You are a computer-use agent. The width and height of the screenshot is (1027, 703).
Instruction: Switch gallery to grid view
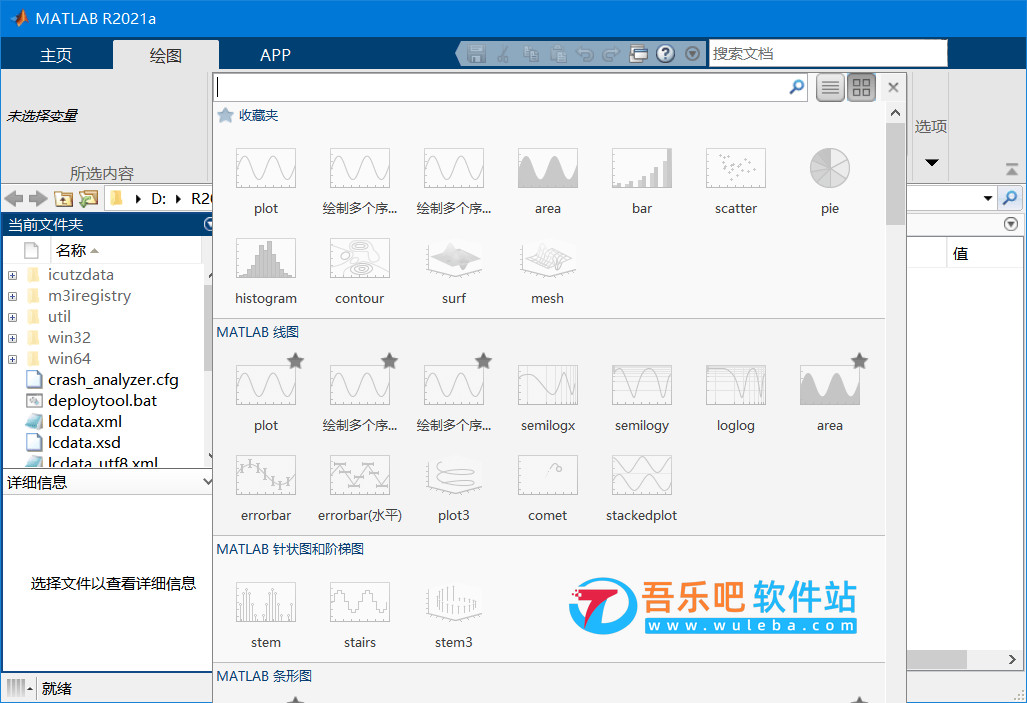click(x=861, y=87)
